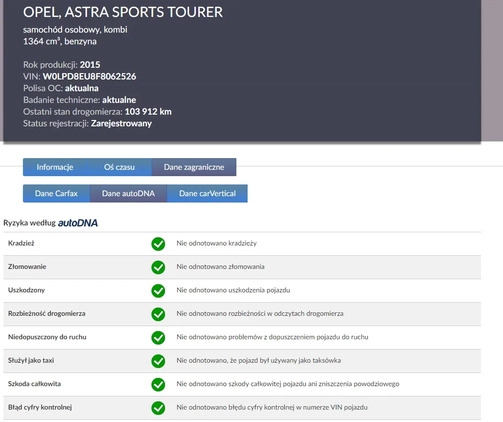
Task: Click the check icon for Rozbieżność drogomierza
Action: pyautogui.click(x=158, y=314)
